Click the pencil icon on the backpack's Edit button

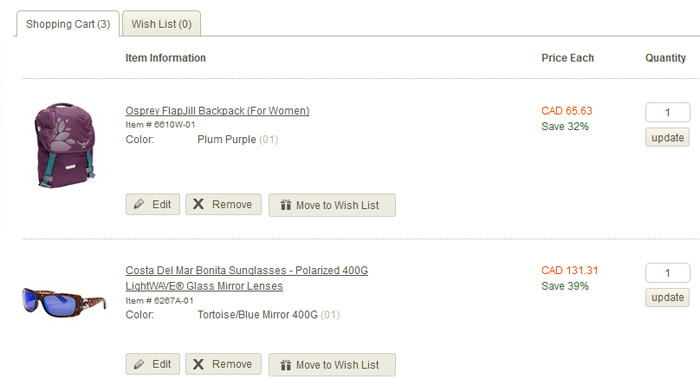point(139,204)
